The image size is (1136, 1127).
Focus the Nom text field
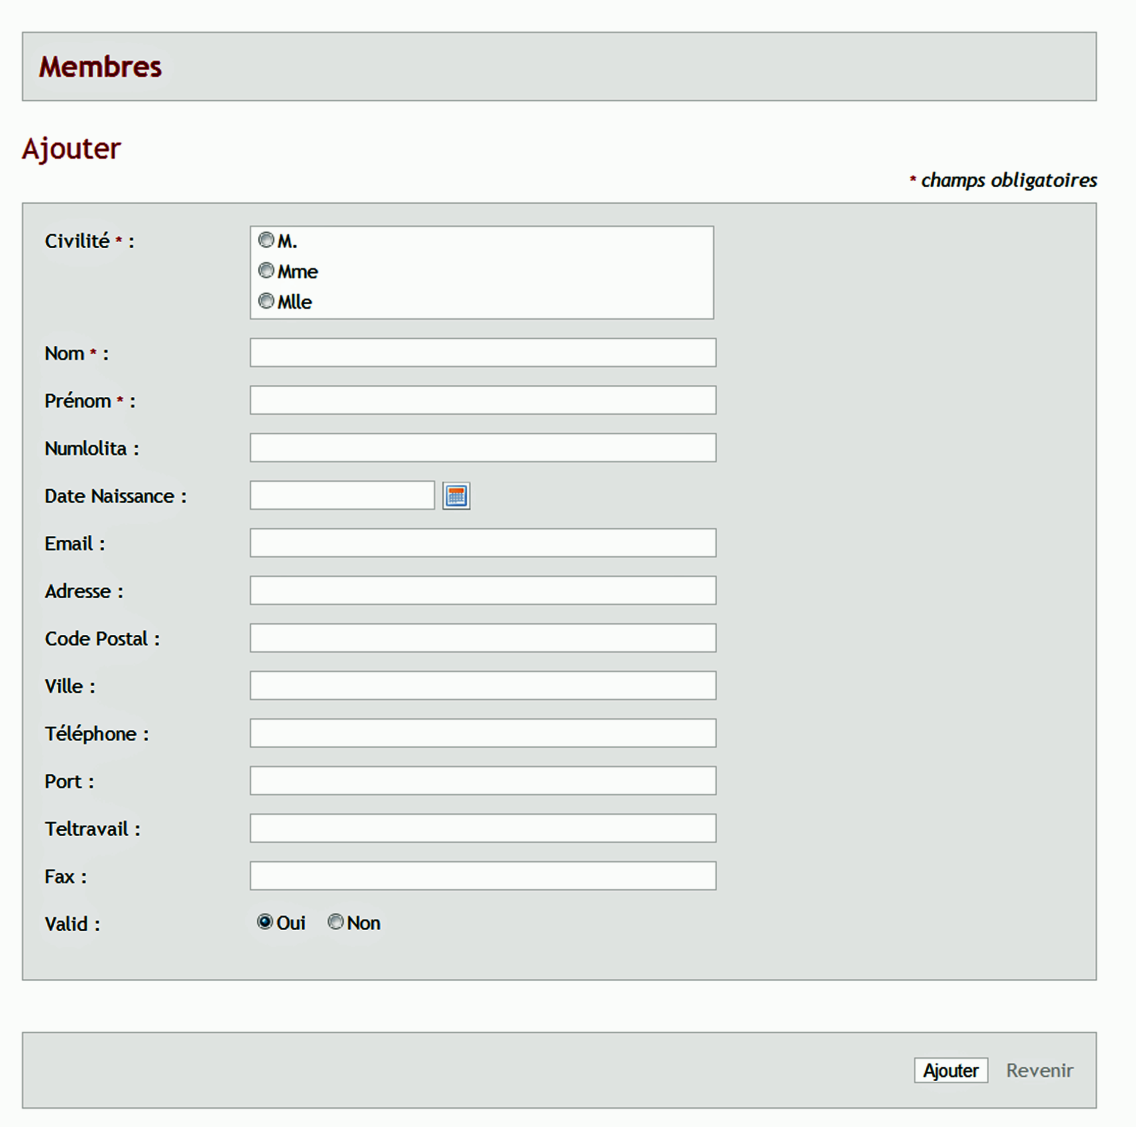click(x=483, y=353)
